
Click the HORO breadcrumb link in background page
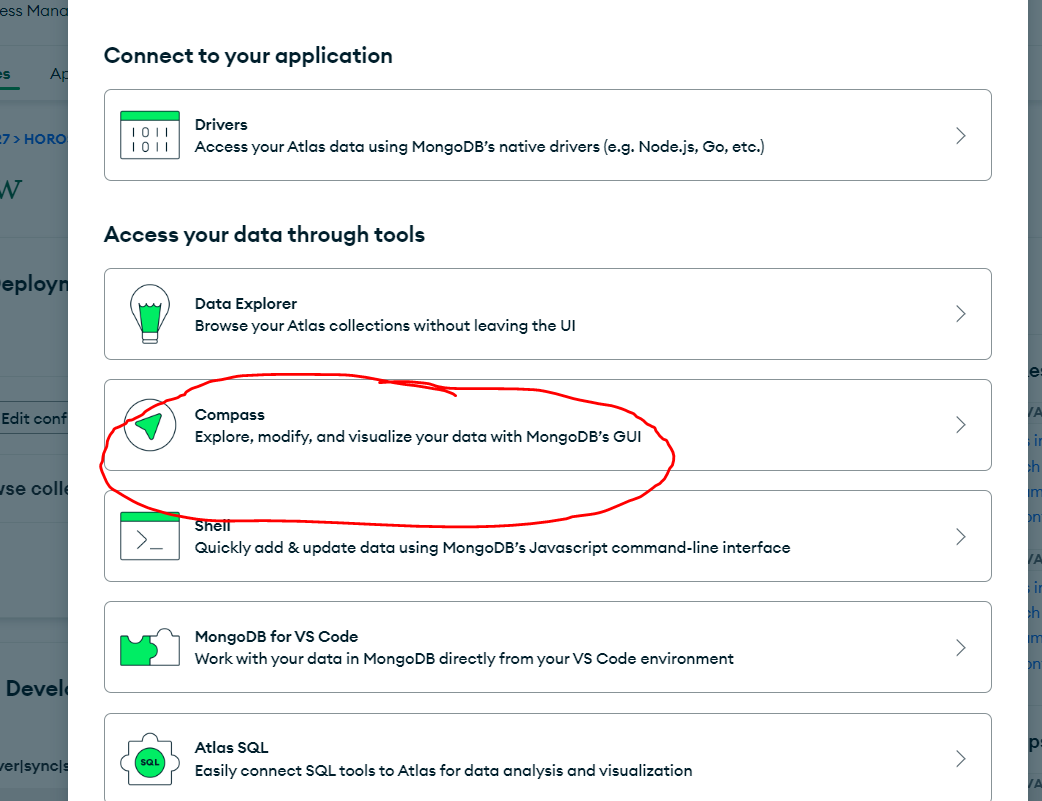(x=45, y=139)
